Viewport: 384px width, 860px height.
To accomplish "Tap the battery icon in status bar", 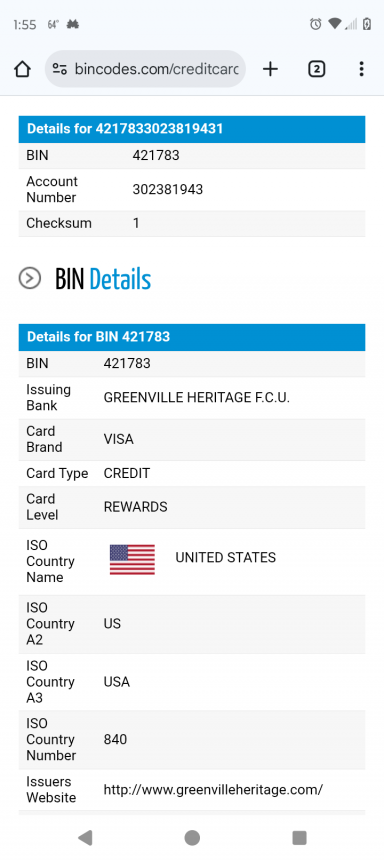I will click(x=367, y=24).
